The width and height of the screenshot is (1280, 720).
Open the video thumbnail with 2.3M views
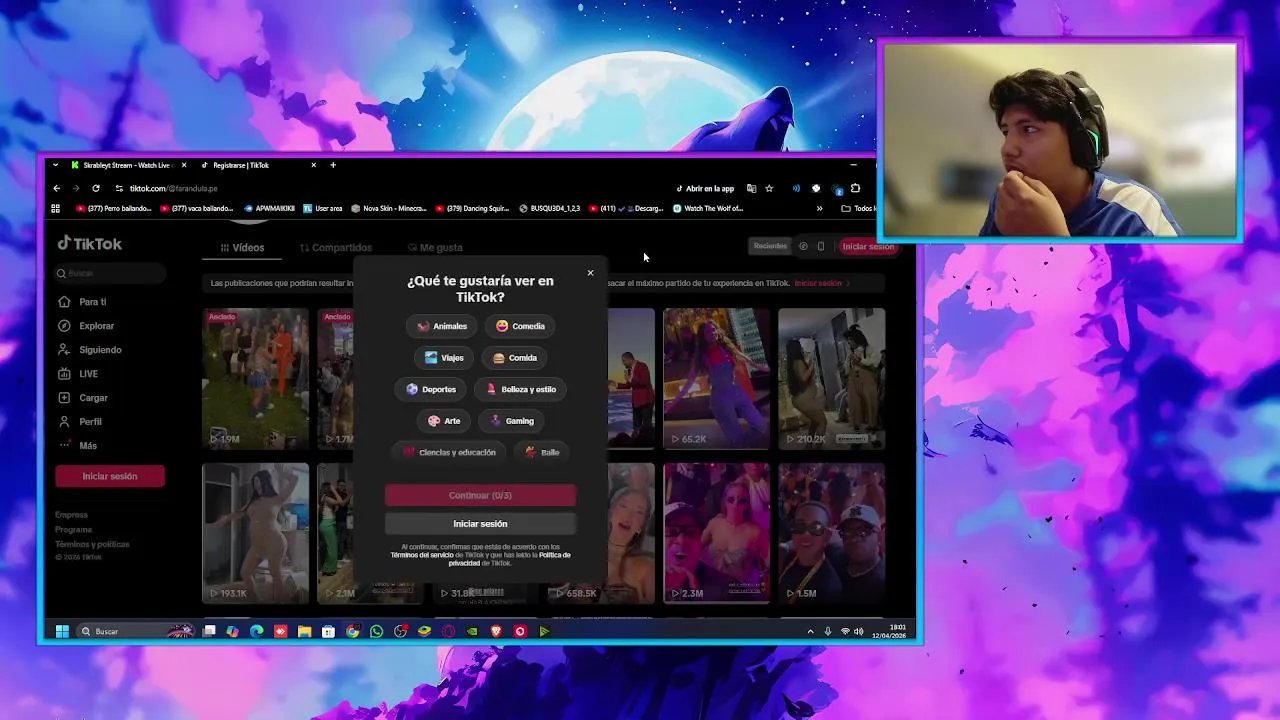716,533
